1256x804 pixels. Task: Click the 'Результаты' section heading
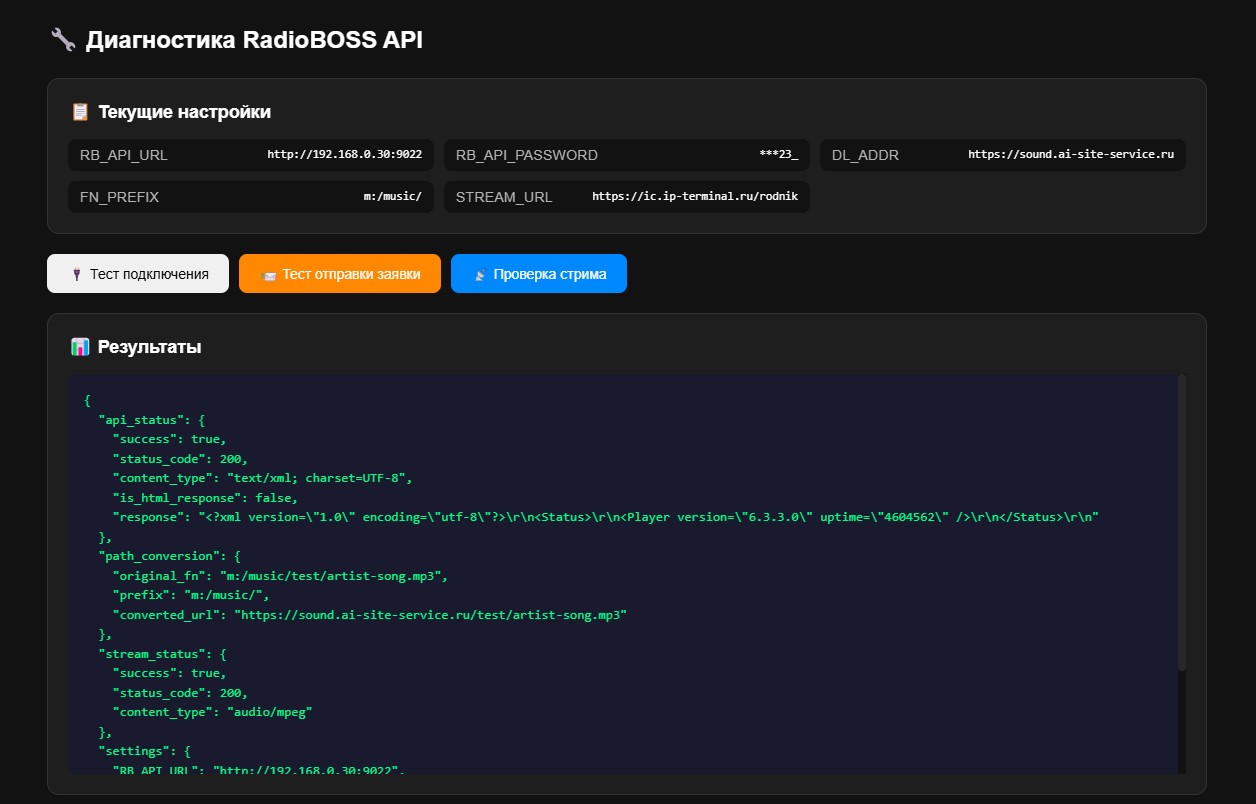(x=150, y=347)
